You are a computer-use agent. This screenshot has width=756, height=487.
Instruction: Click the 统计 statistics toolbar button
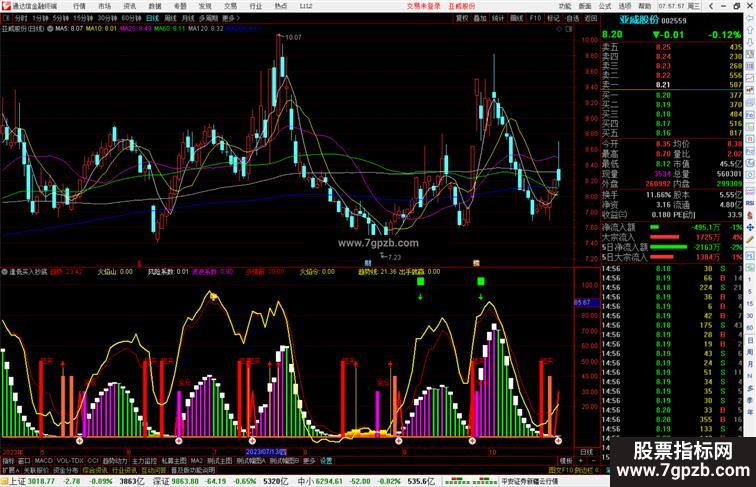pyautogui.click(x=498, y=18)
